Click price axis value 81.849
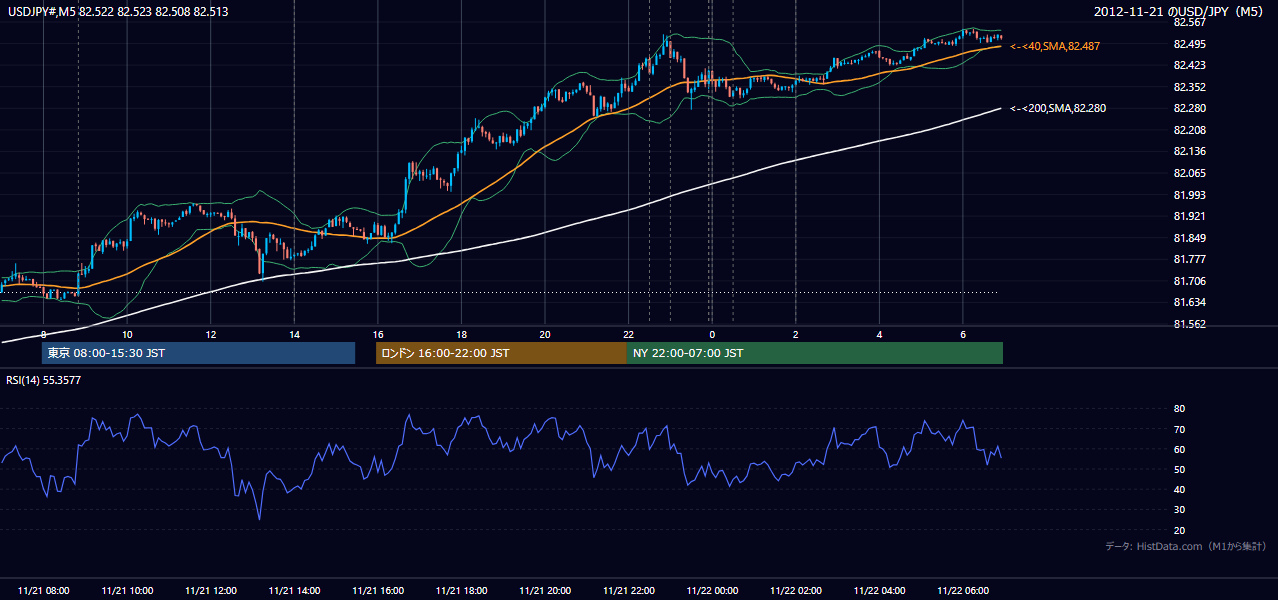The image size is (1278, 600). tap(1189, 238)
